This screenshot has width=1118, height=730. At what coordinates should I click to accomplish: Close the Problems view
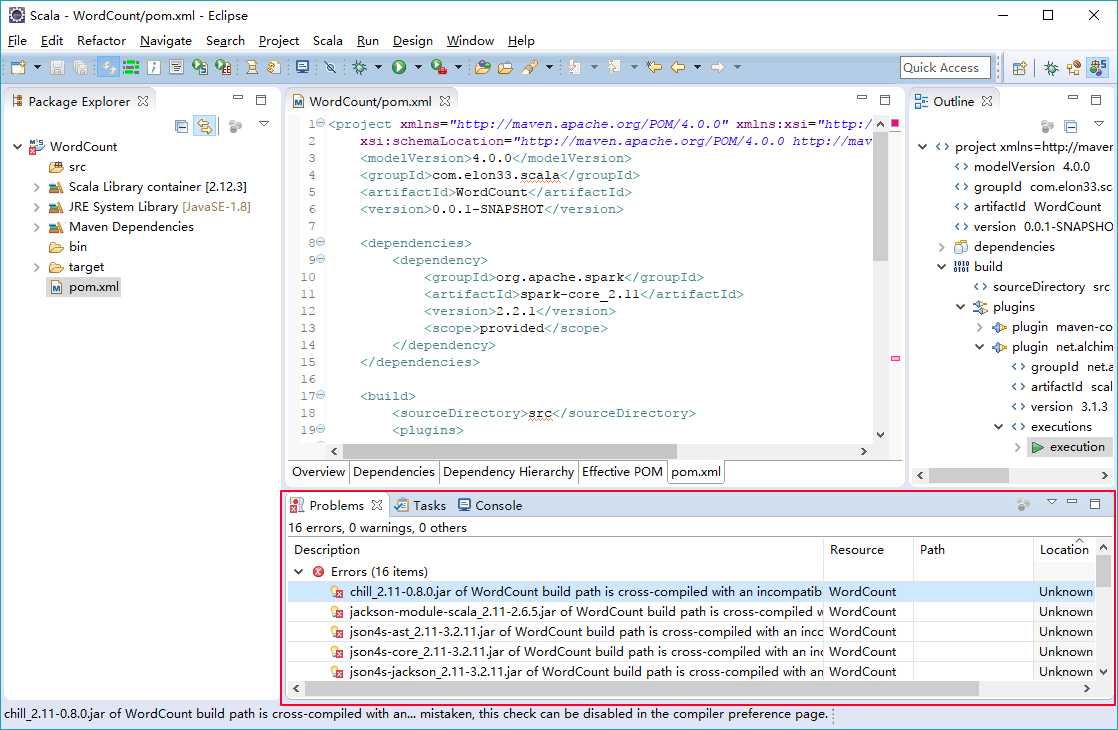[x=376, y=505]
